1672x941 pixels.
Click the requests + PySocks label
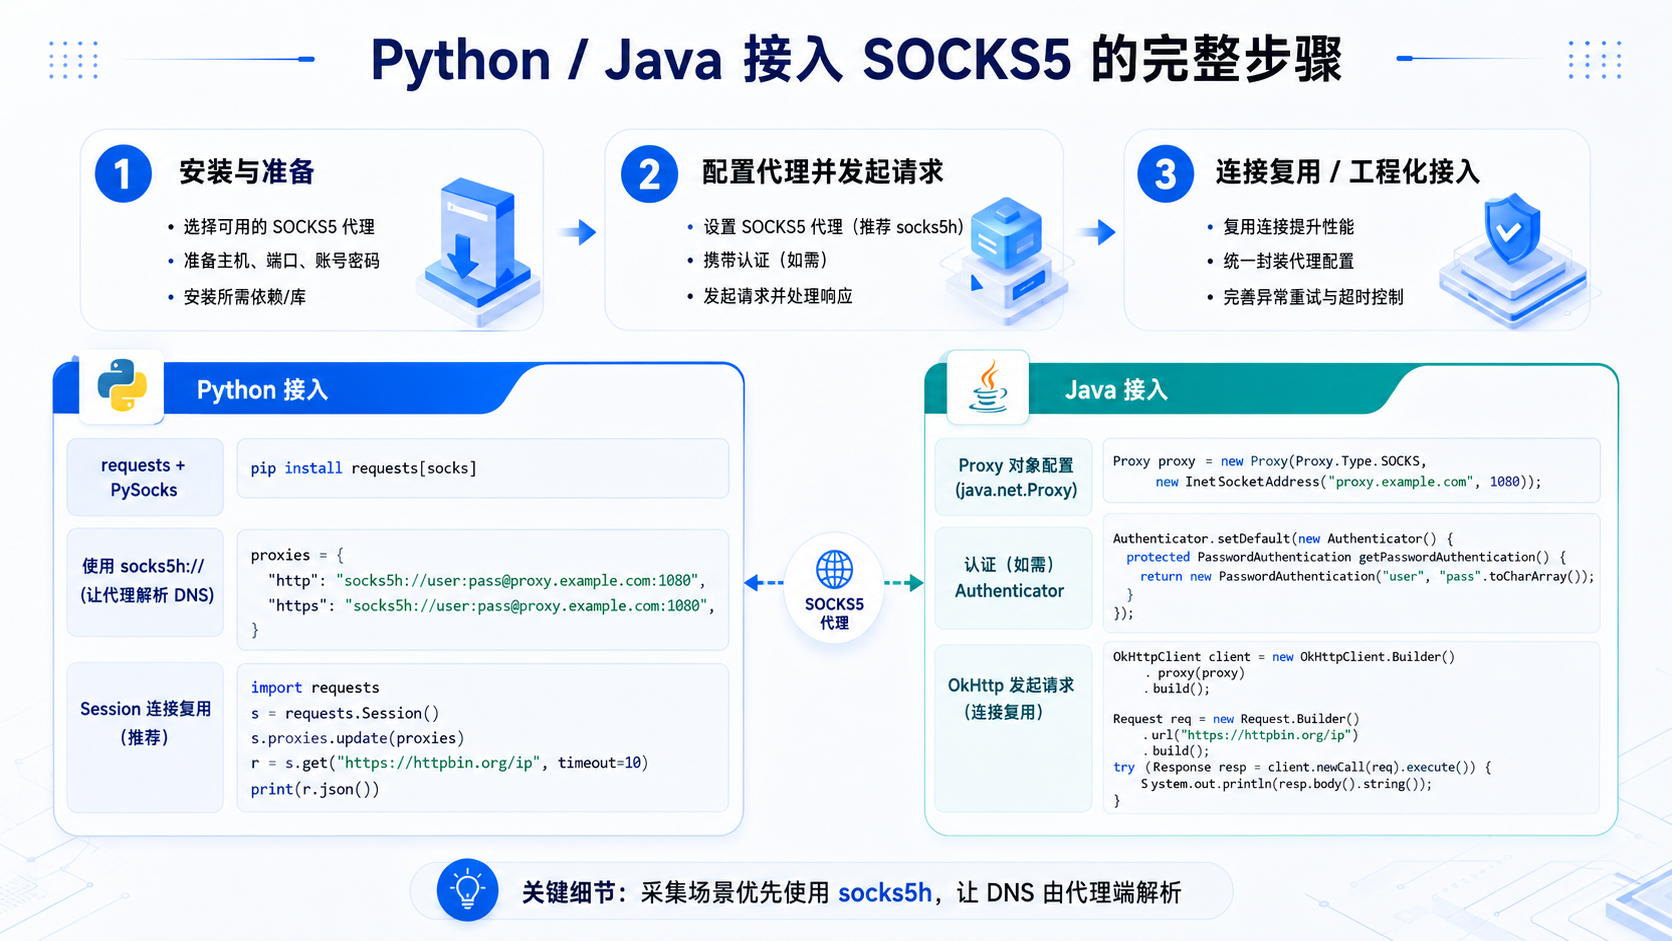tap(145, 477)
